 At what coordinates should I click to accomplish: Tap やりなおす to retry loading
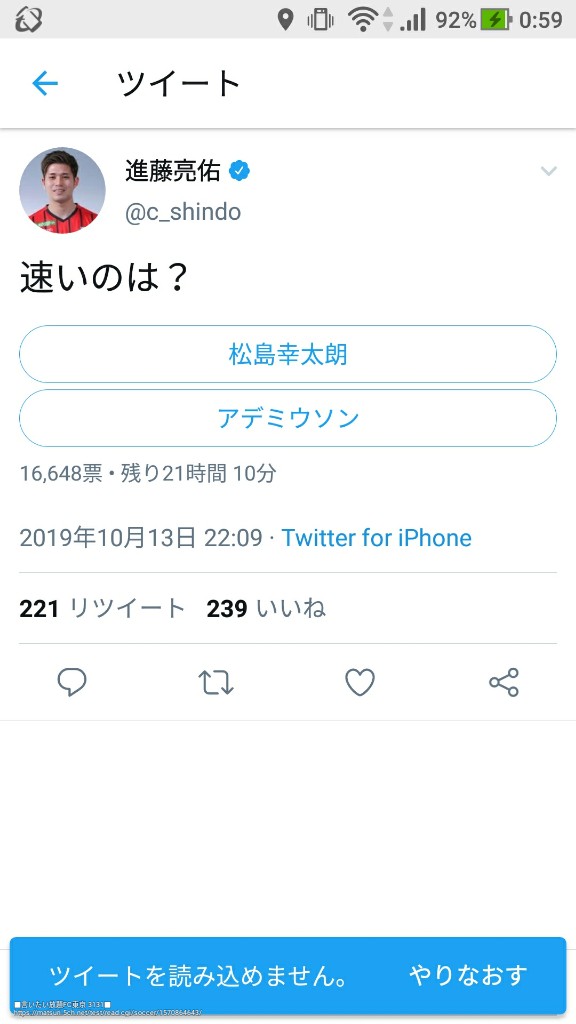point(468,975)
